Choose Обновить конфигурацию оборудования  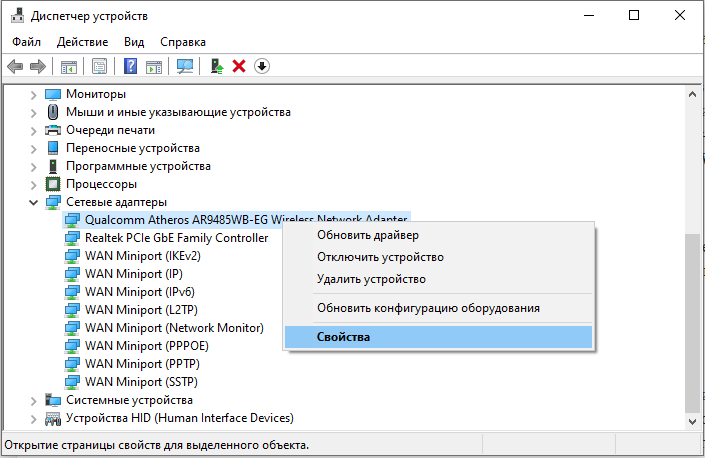click(x=438, y=308)
